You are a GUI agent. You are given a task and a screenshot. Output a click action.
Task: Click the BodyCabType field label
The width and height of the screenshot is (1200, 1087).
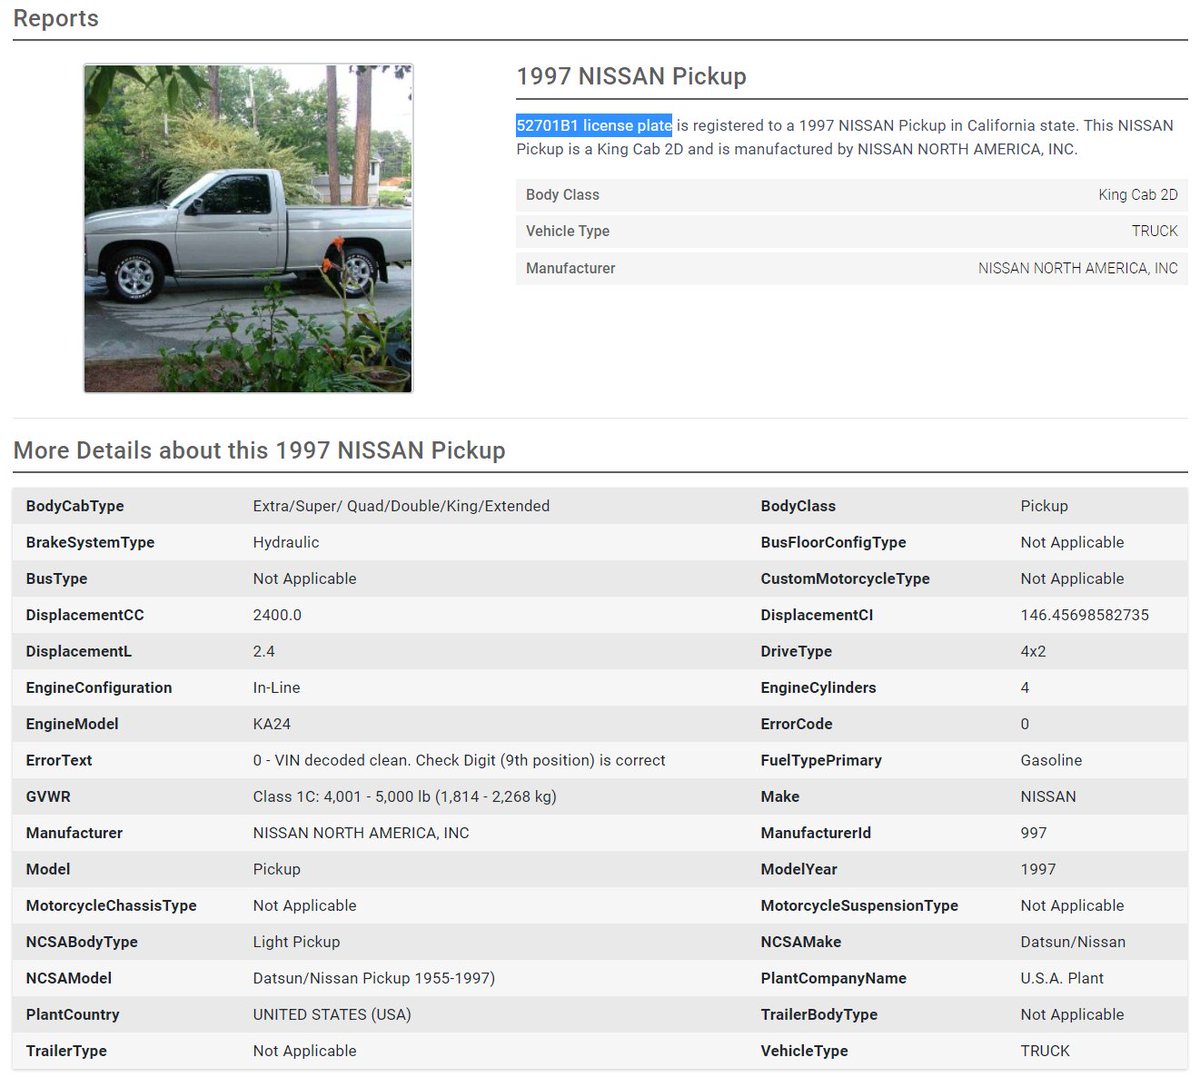[x=75, y=506]
